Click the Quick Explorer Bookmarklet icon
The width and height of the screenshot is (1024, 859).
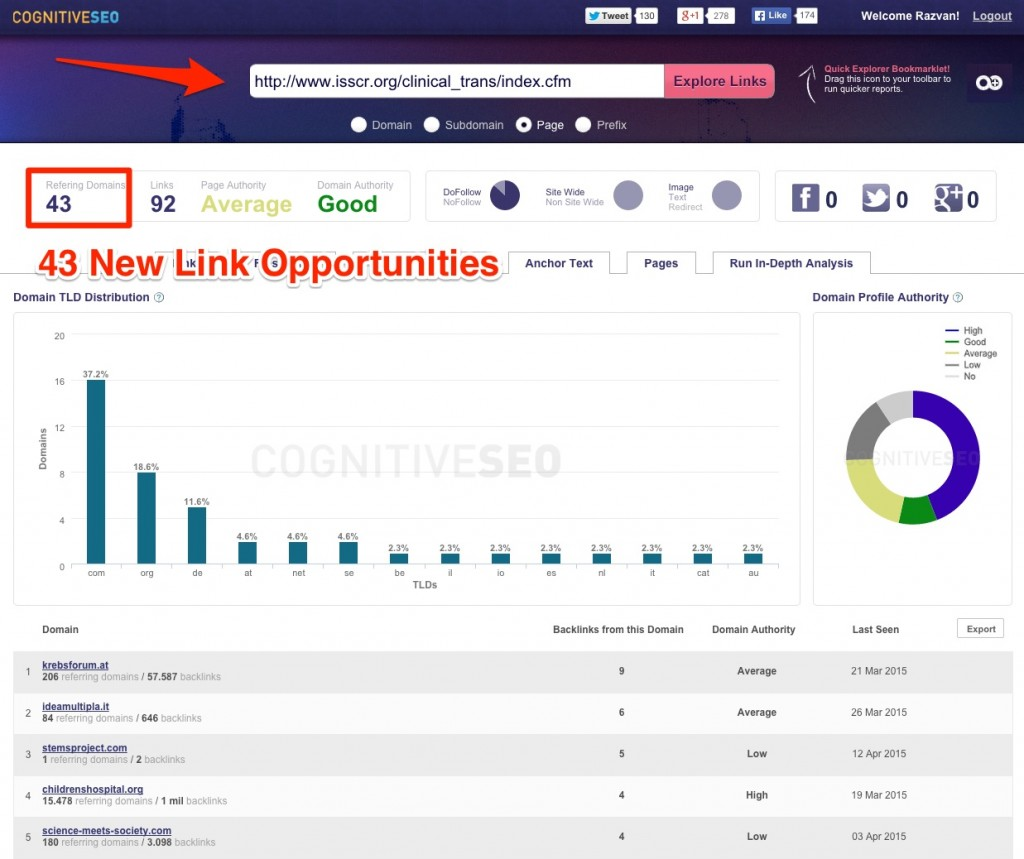989,82
